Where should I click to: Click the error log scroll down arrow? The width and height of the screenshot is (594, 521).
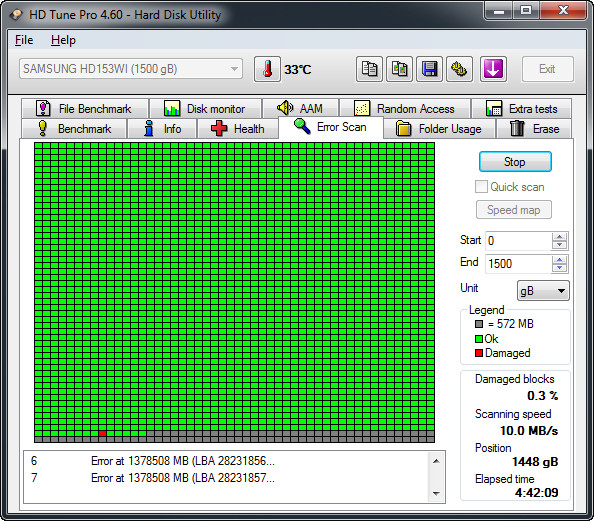436,493
